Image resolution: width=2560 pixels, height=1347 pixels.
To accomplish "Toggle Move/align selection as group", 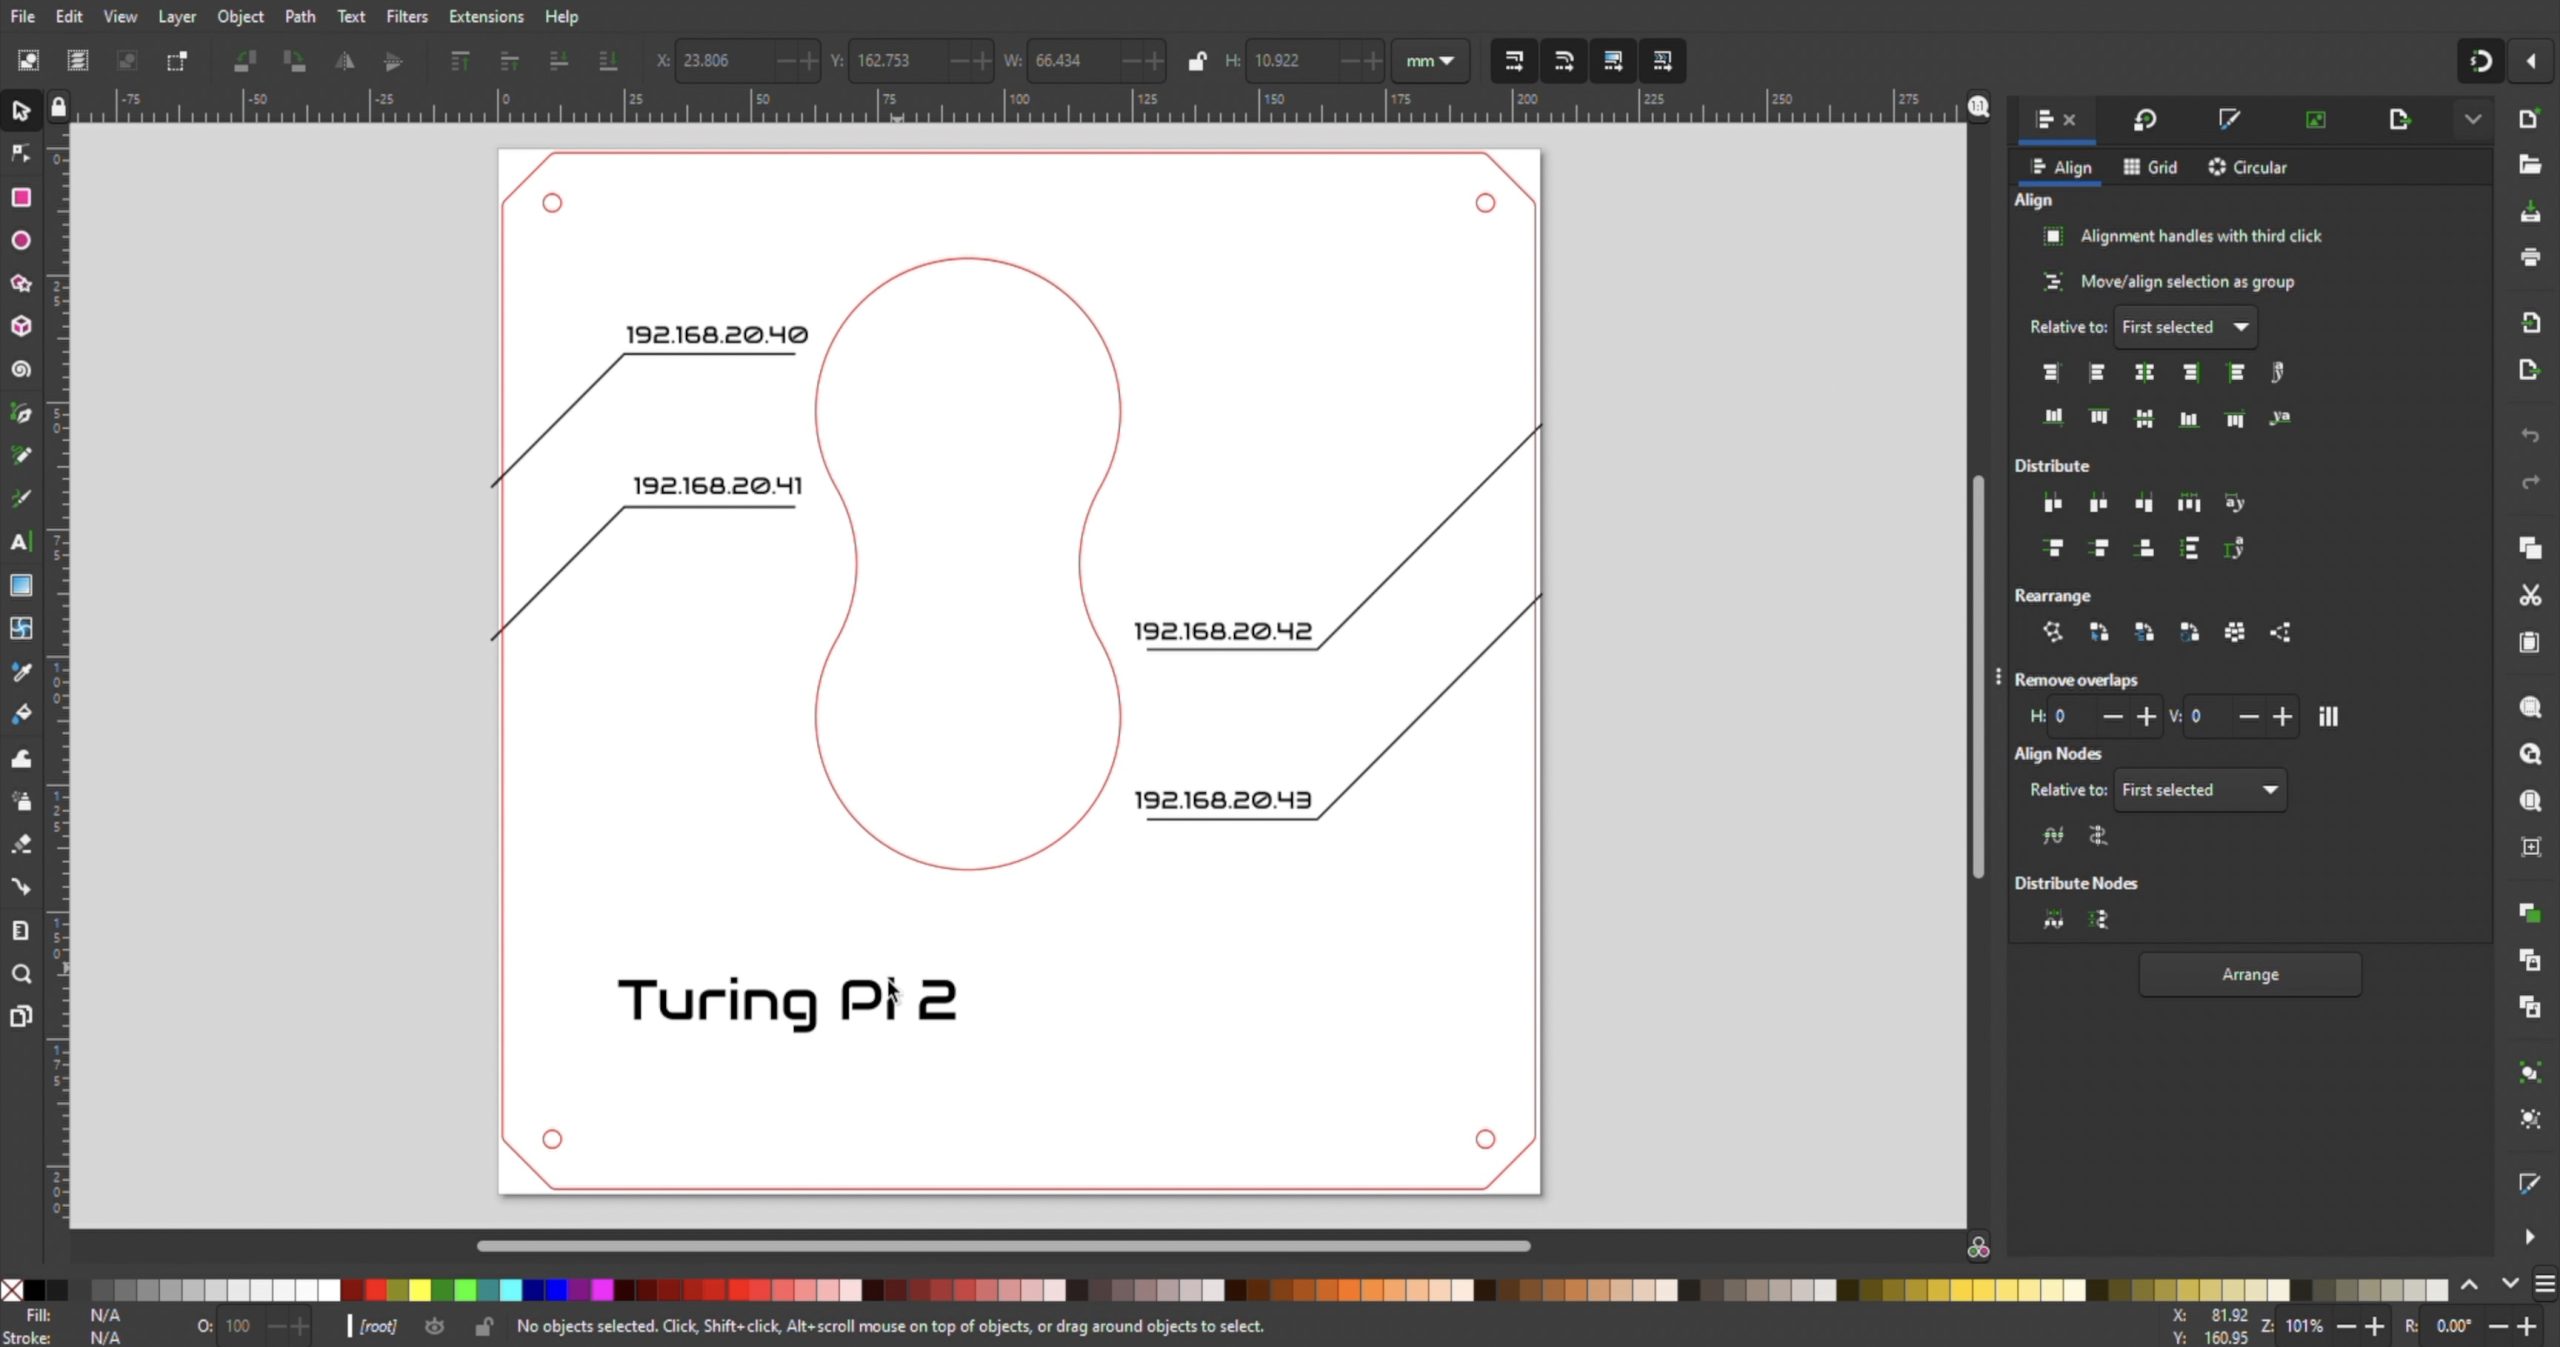I will pyautogui.click(x=2053, y=282).
